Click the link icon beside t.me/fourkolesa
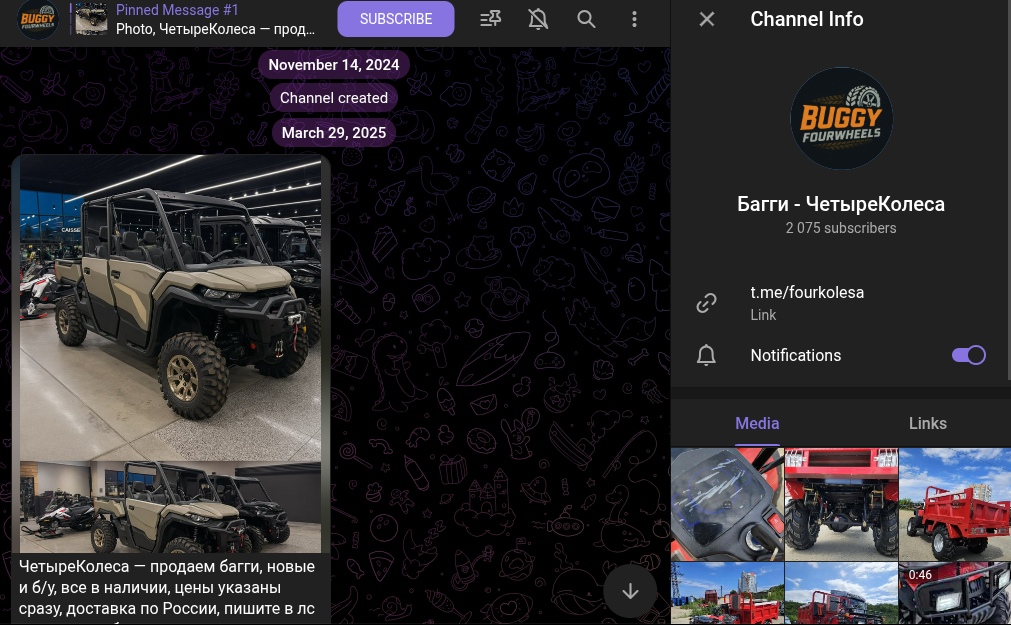1011x625 pixels. click(x=707, y=303)
